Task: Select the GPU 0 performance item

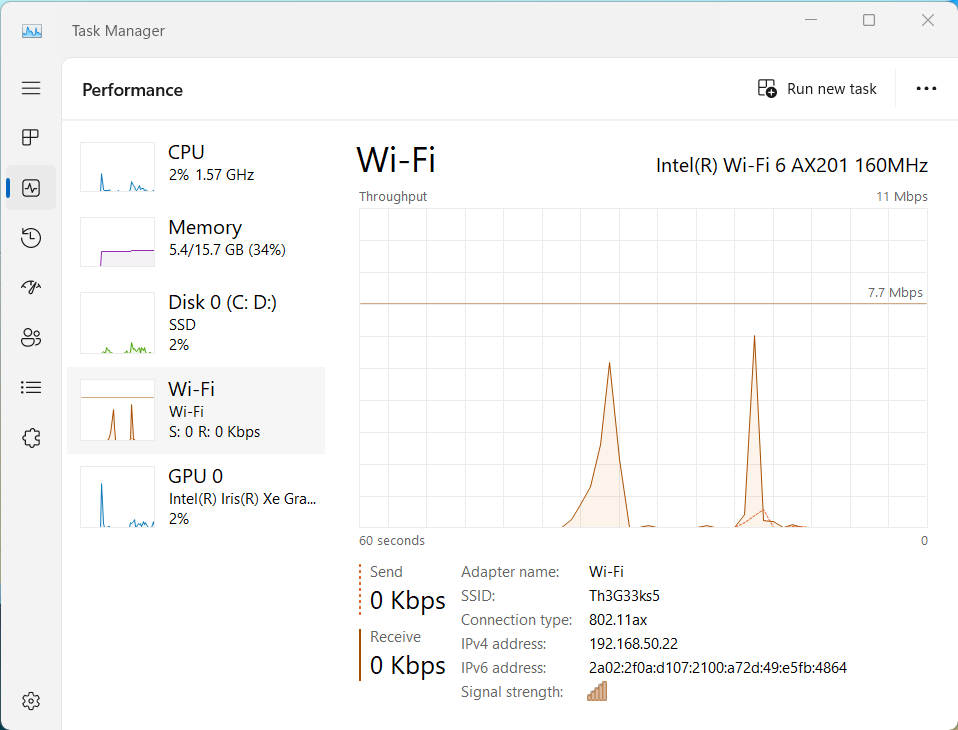Action: [x=196, y=497]
